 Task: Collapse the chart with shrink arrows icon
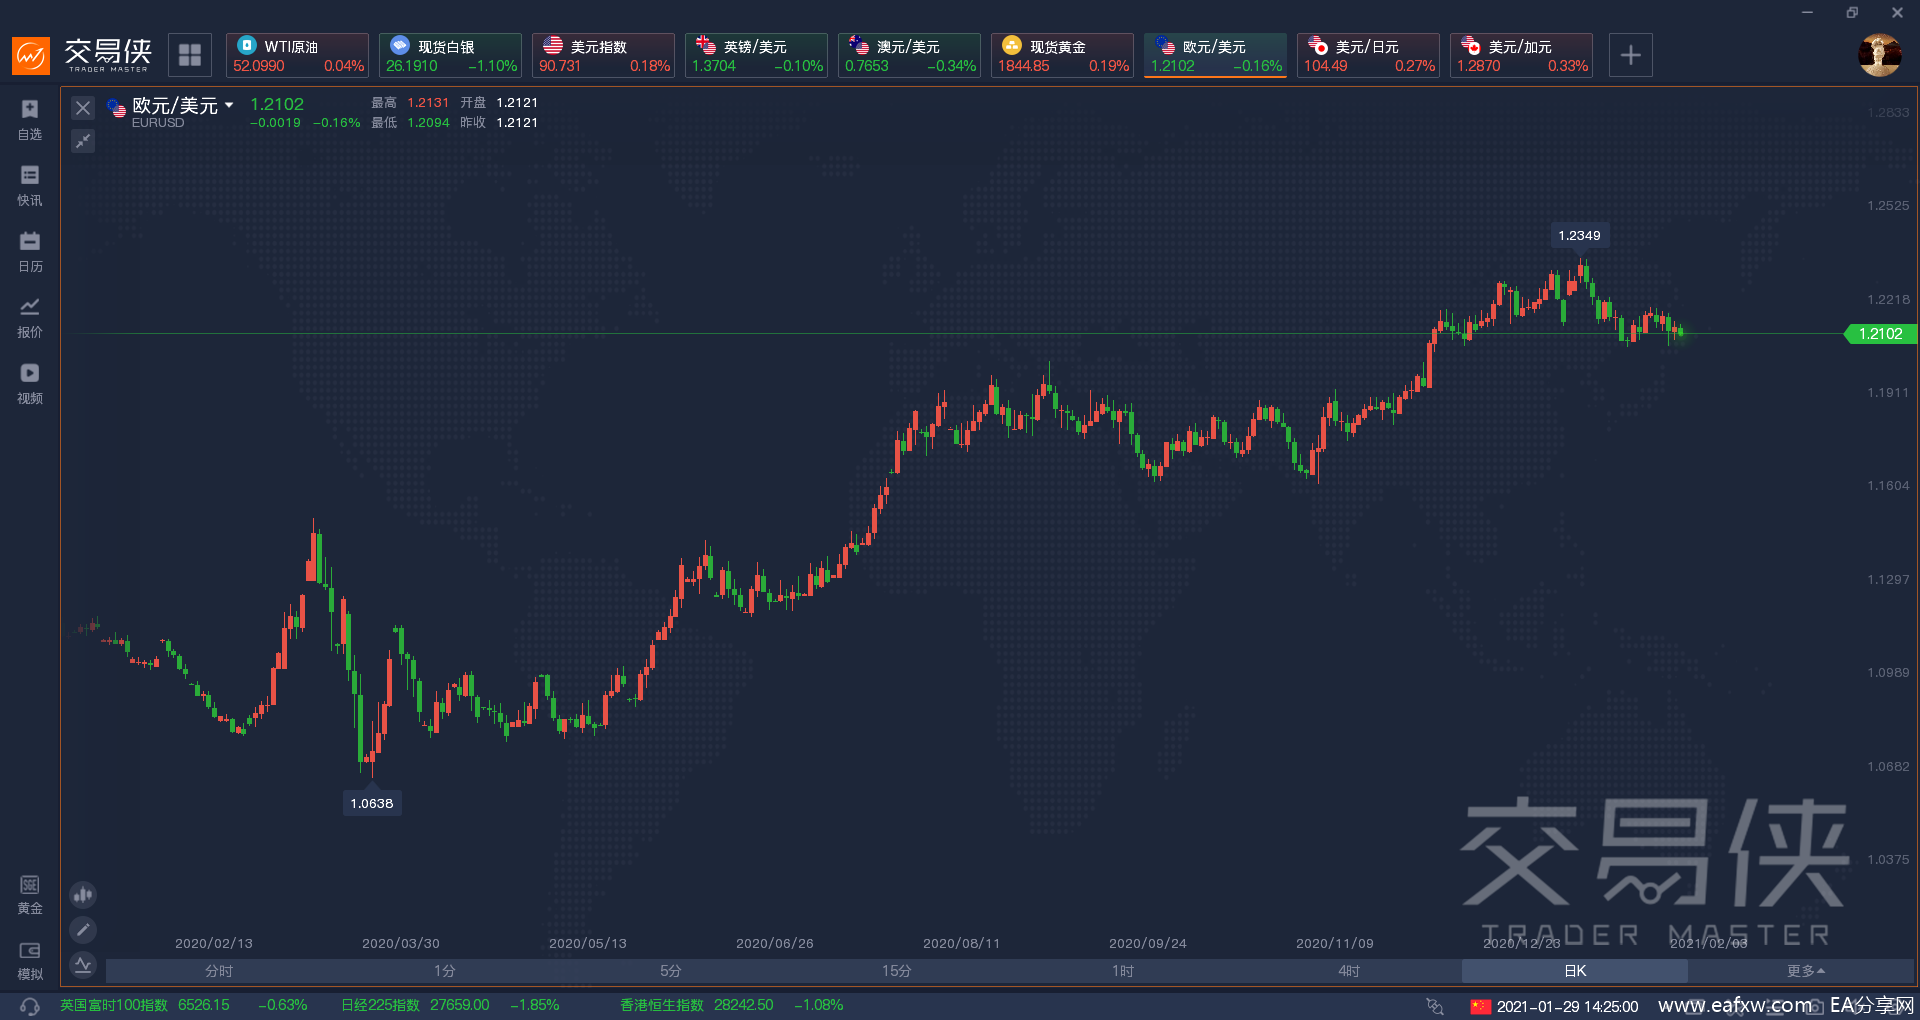[x=83, y=141]
